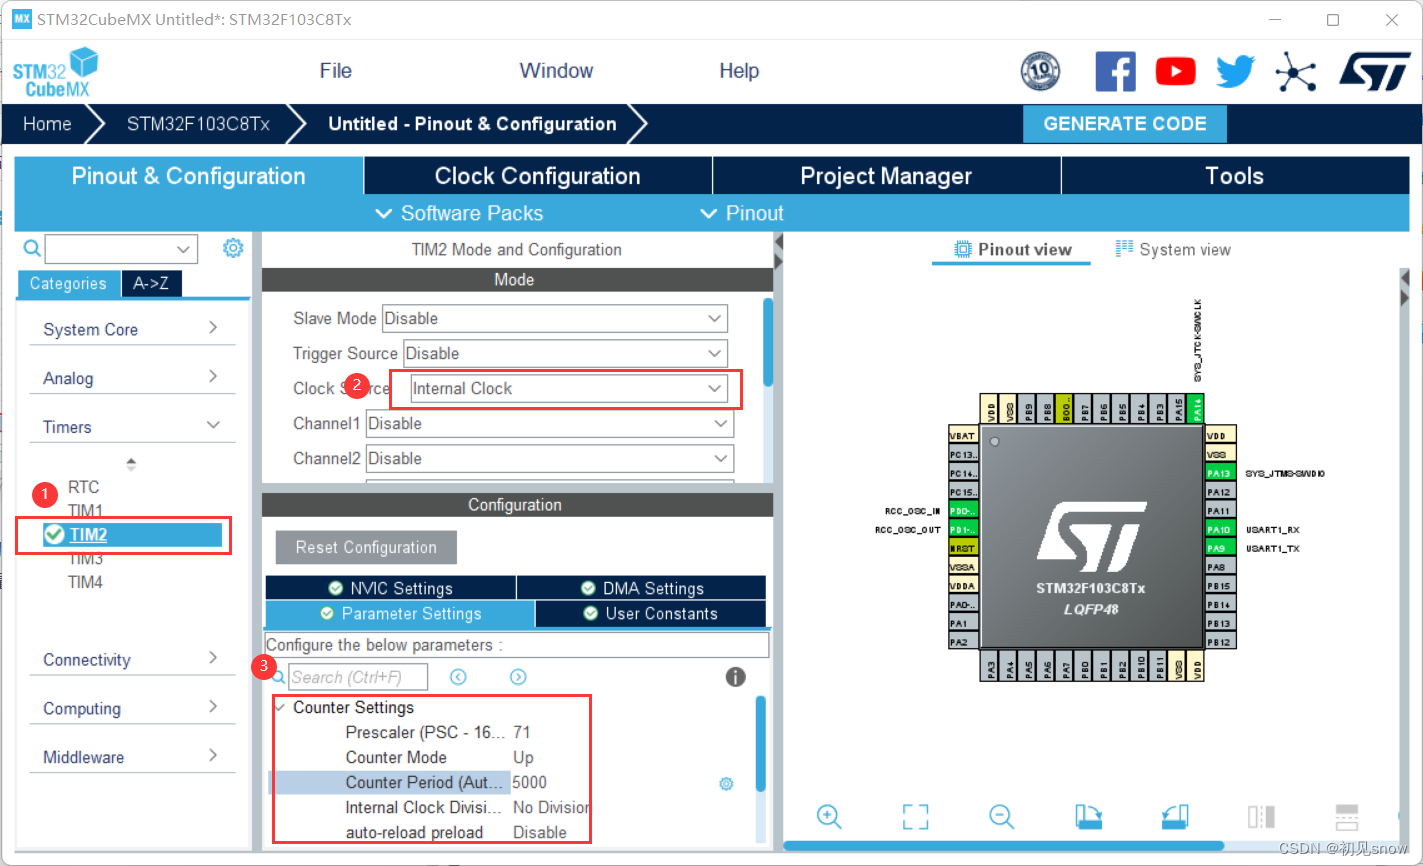Viewport: 1423px width, 866px height.
Task: Switch to the Tools tab
Action: point(1235,176)
